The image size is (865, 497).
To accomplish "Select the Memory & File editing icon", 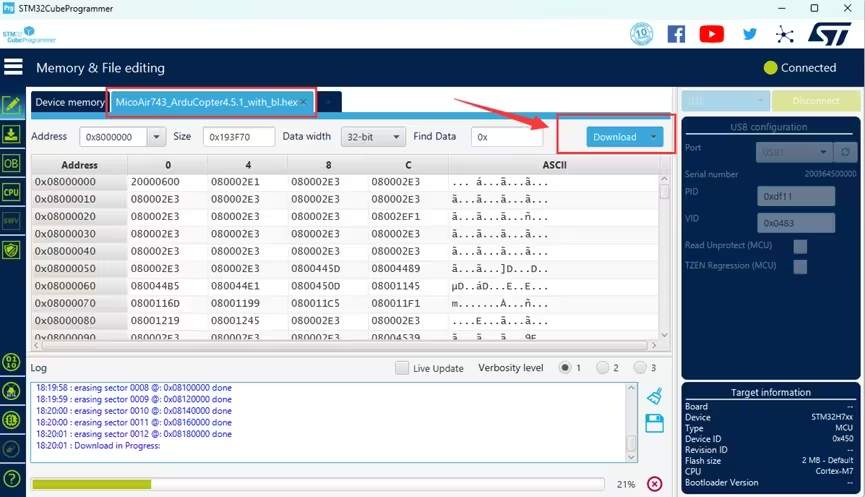I will point(12,105).
